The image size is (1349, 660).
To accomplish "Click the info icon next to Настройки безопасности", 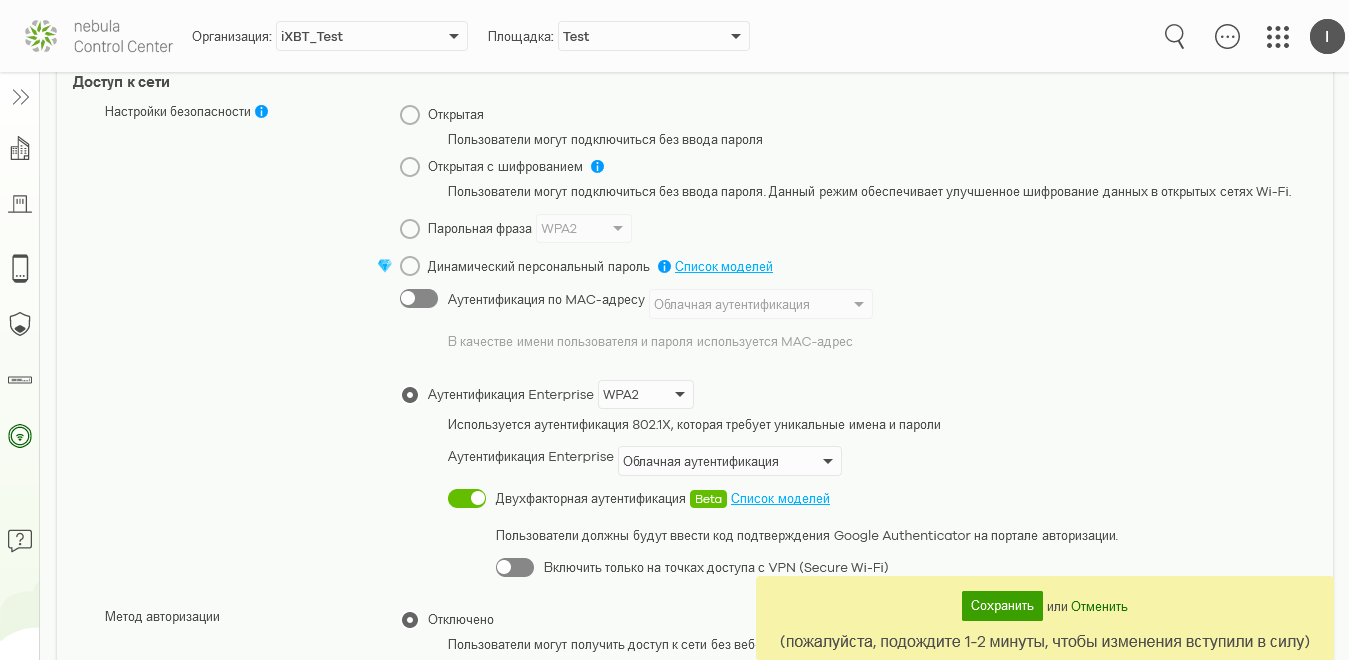I will [262, 112].
